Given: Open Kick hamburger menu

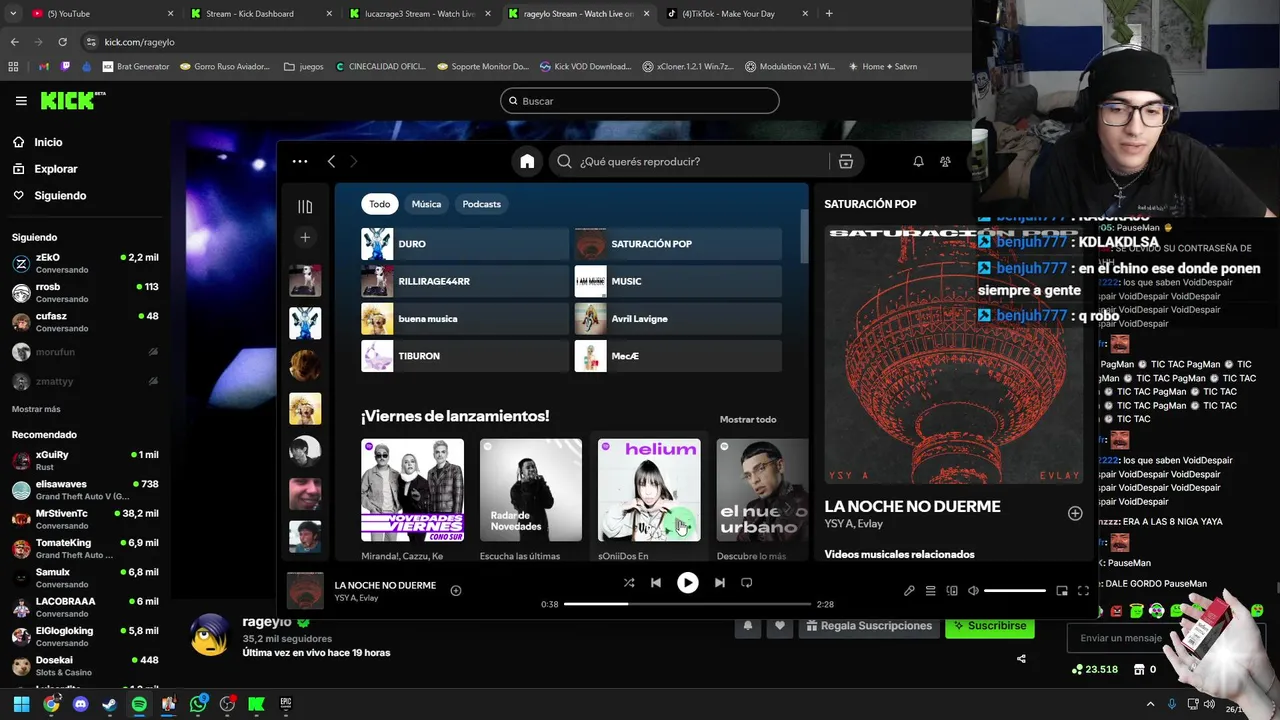Looking at the screenshot, I should coord(21,101).
